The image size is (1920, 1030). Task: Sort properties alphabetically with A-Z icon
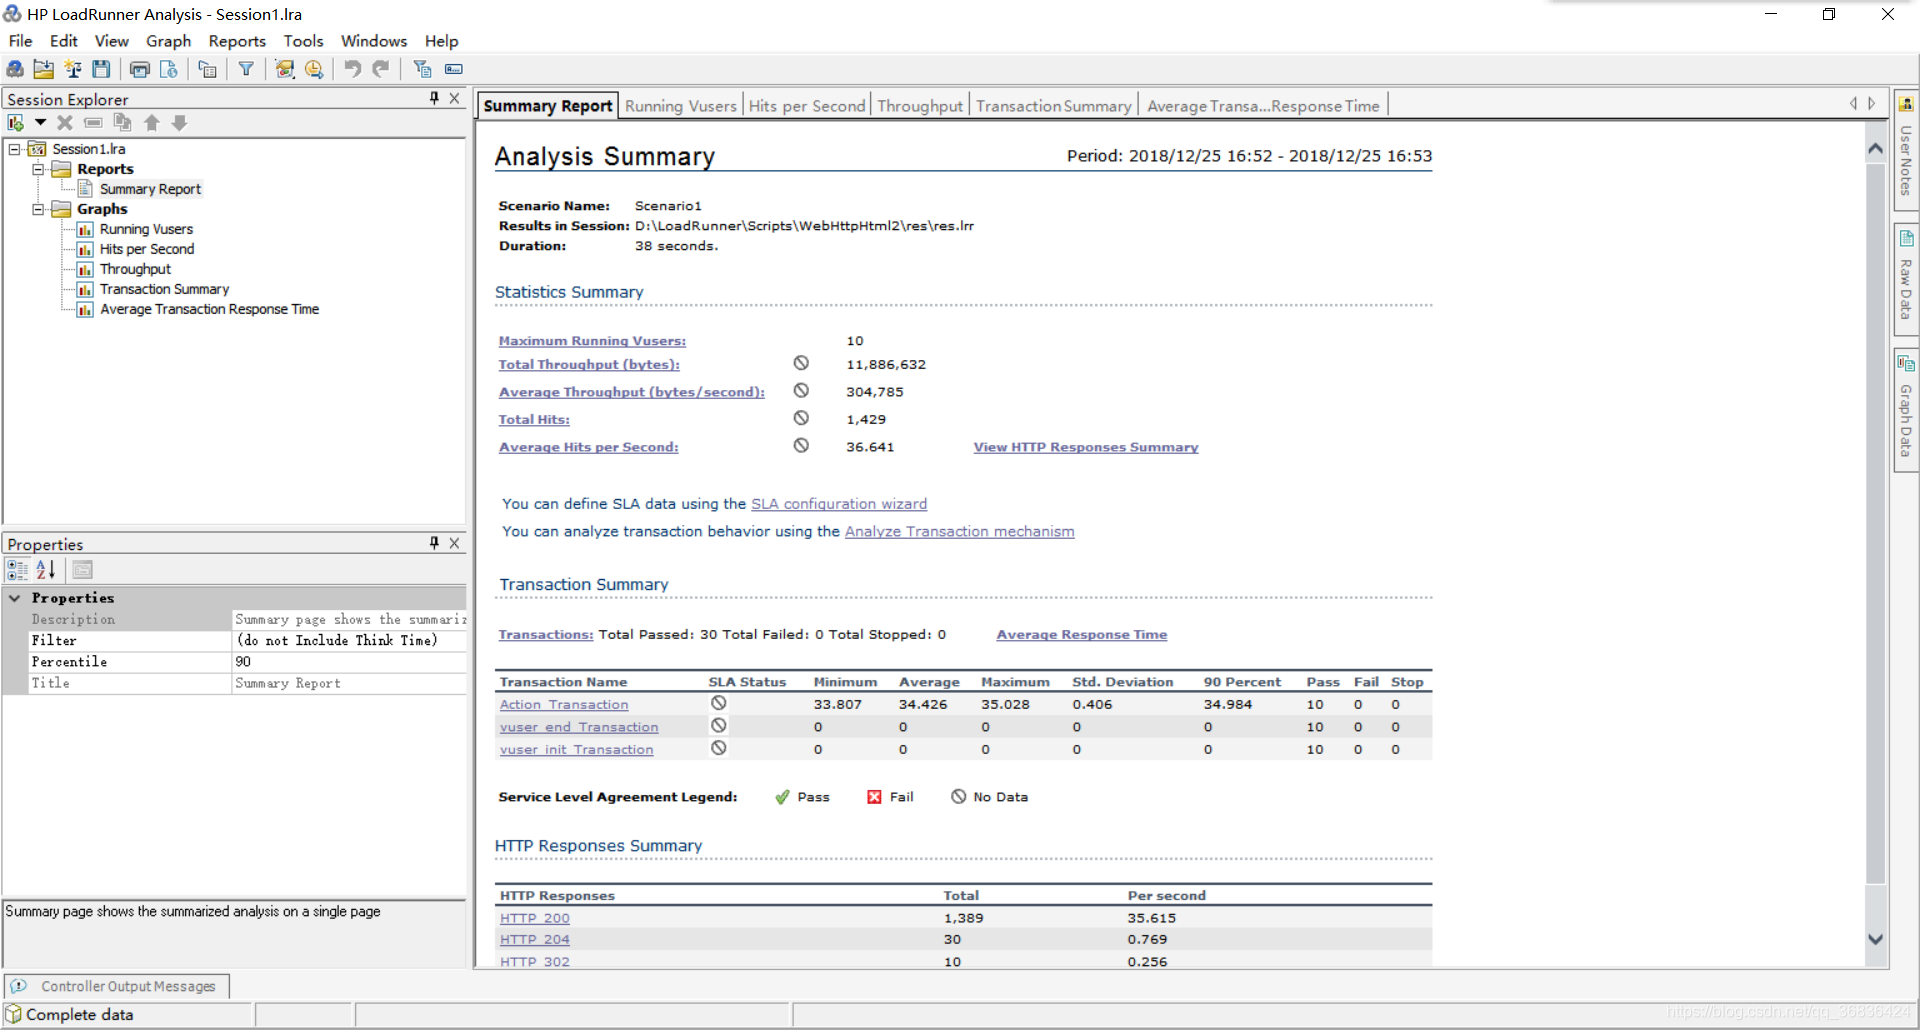[46, 570]
